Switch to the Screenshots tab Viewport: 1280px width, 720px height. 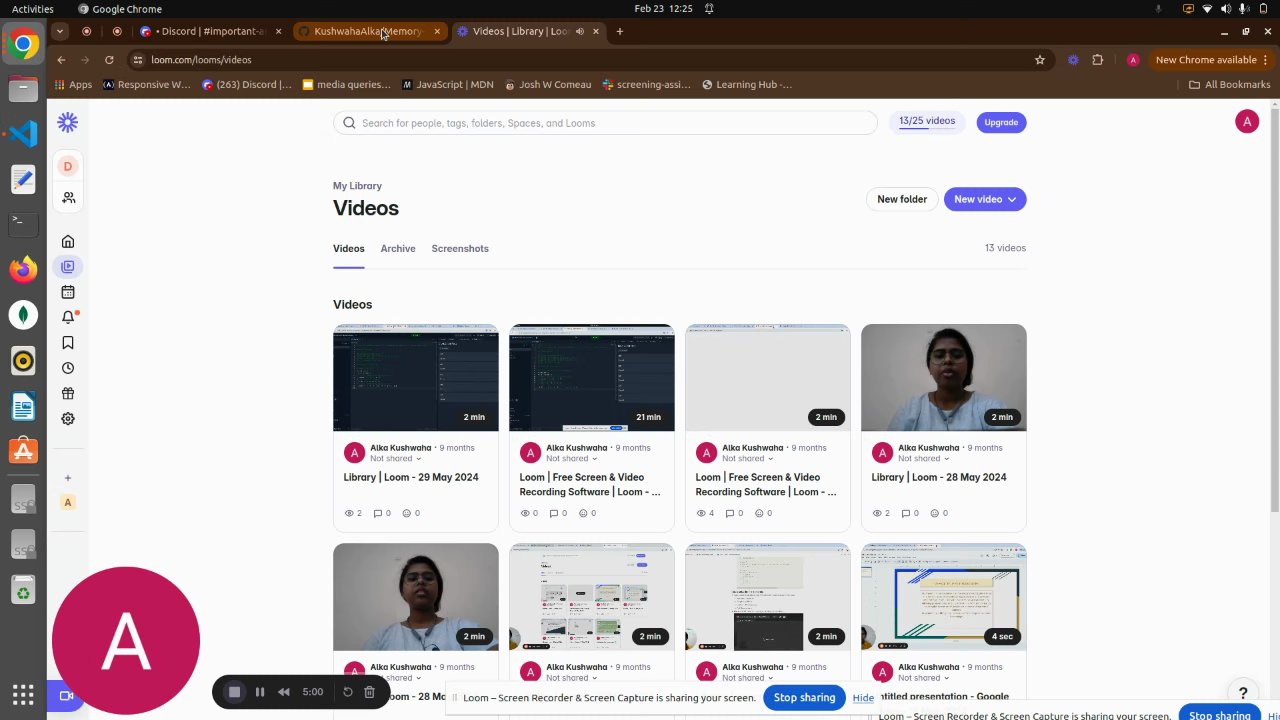(x=460, y=248)
